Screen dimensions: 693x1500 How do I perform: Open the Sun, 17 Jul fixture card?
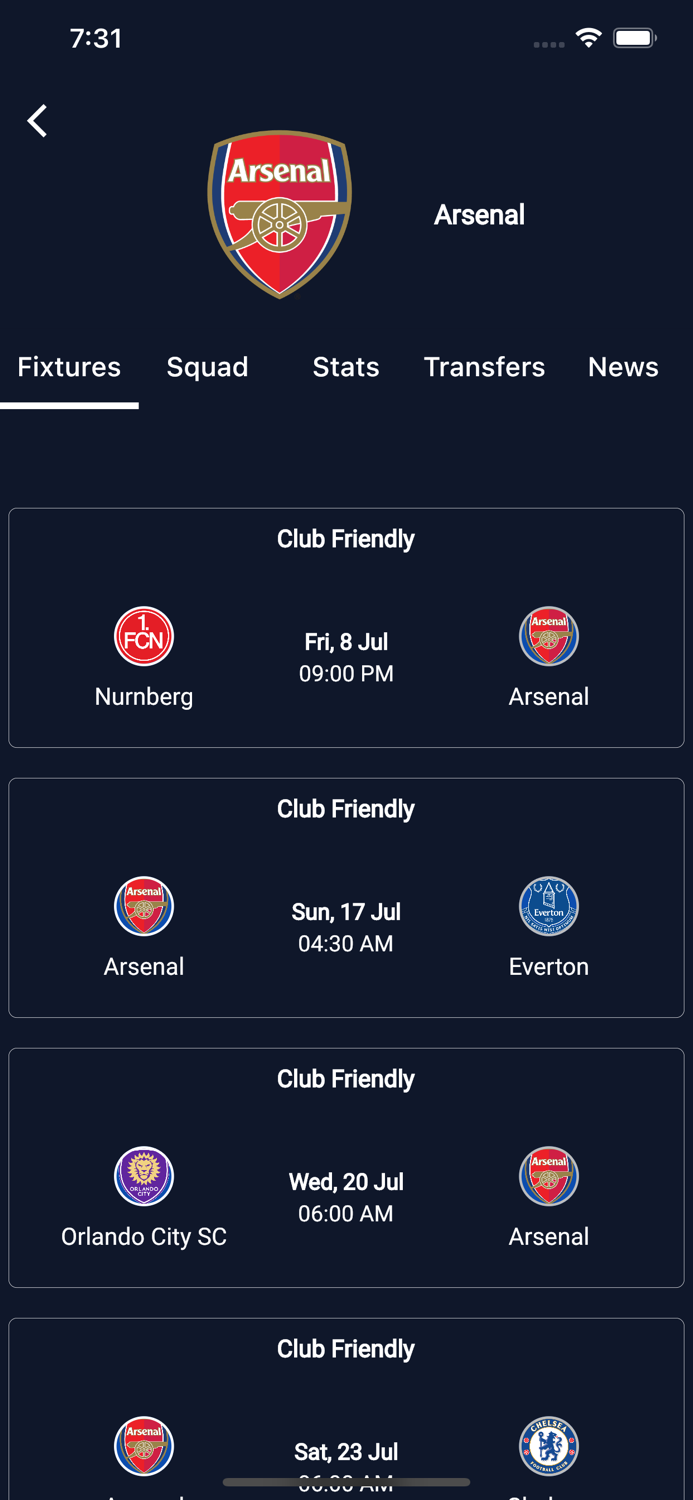(x=346, y=927)
